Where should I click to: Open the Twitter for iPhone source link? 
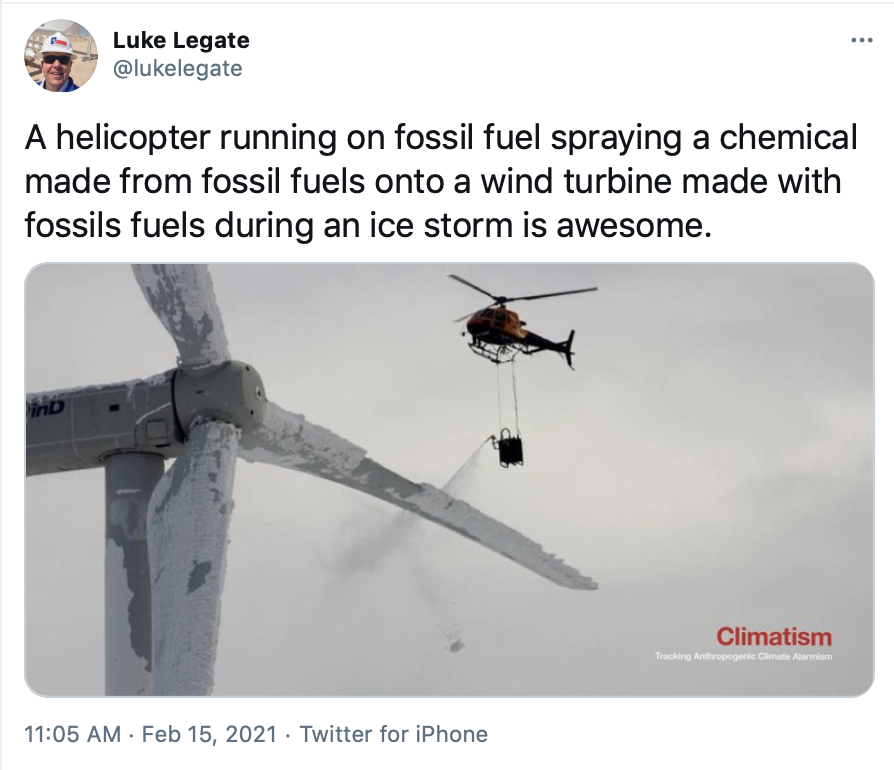[x=394, y=734]
